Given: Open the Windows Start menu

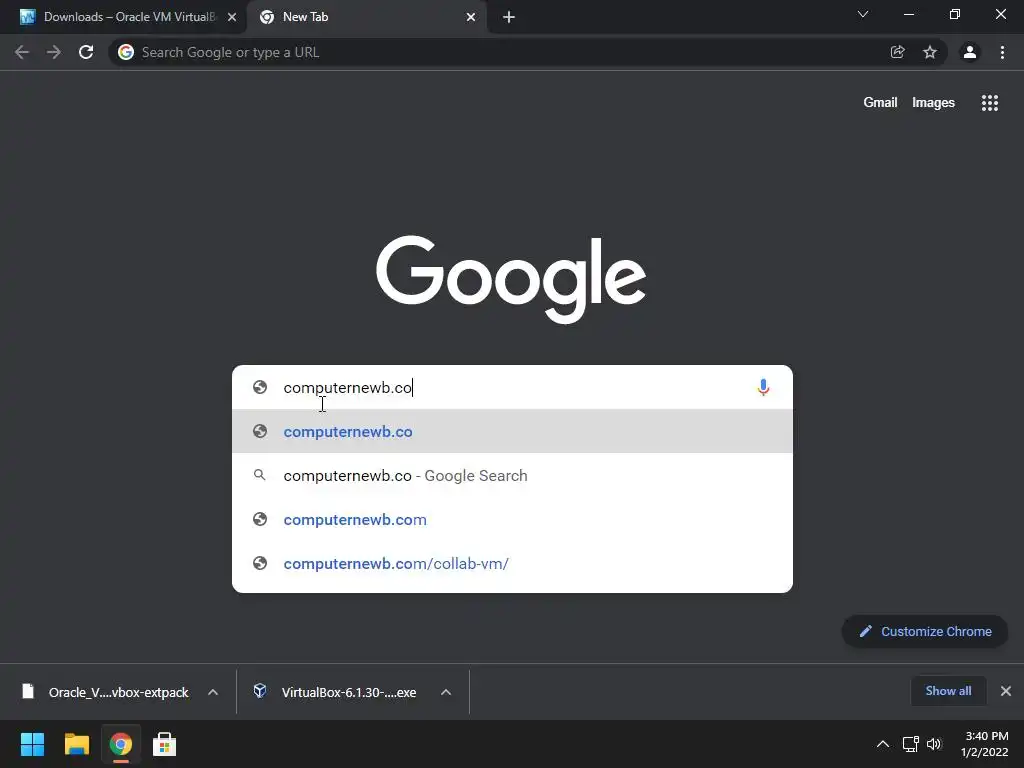Looking at the screenshot, I should 33,744.
